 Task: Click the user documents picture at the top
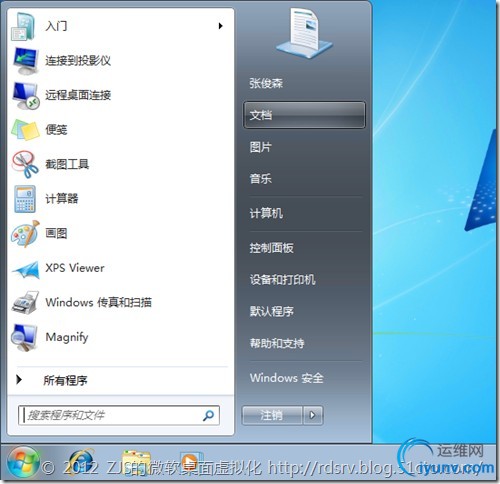tap(304, 33)
